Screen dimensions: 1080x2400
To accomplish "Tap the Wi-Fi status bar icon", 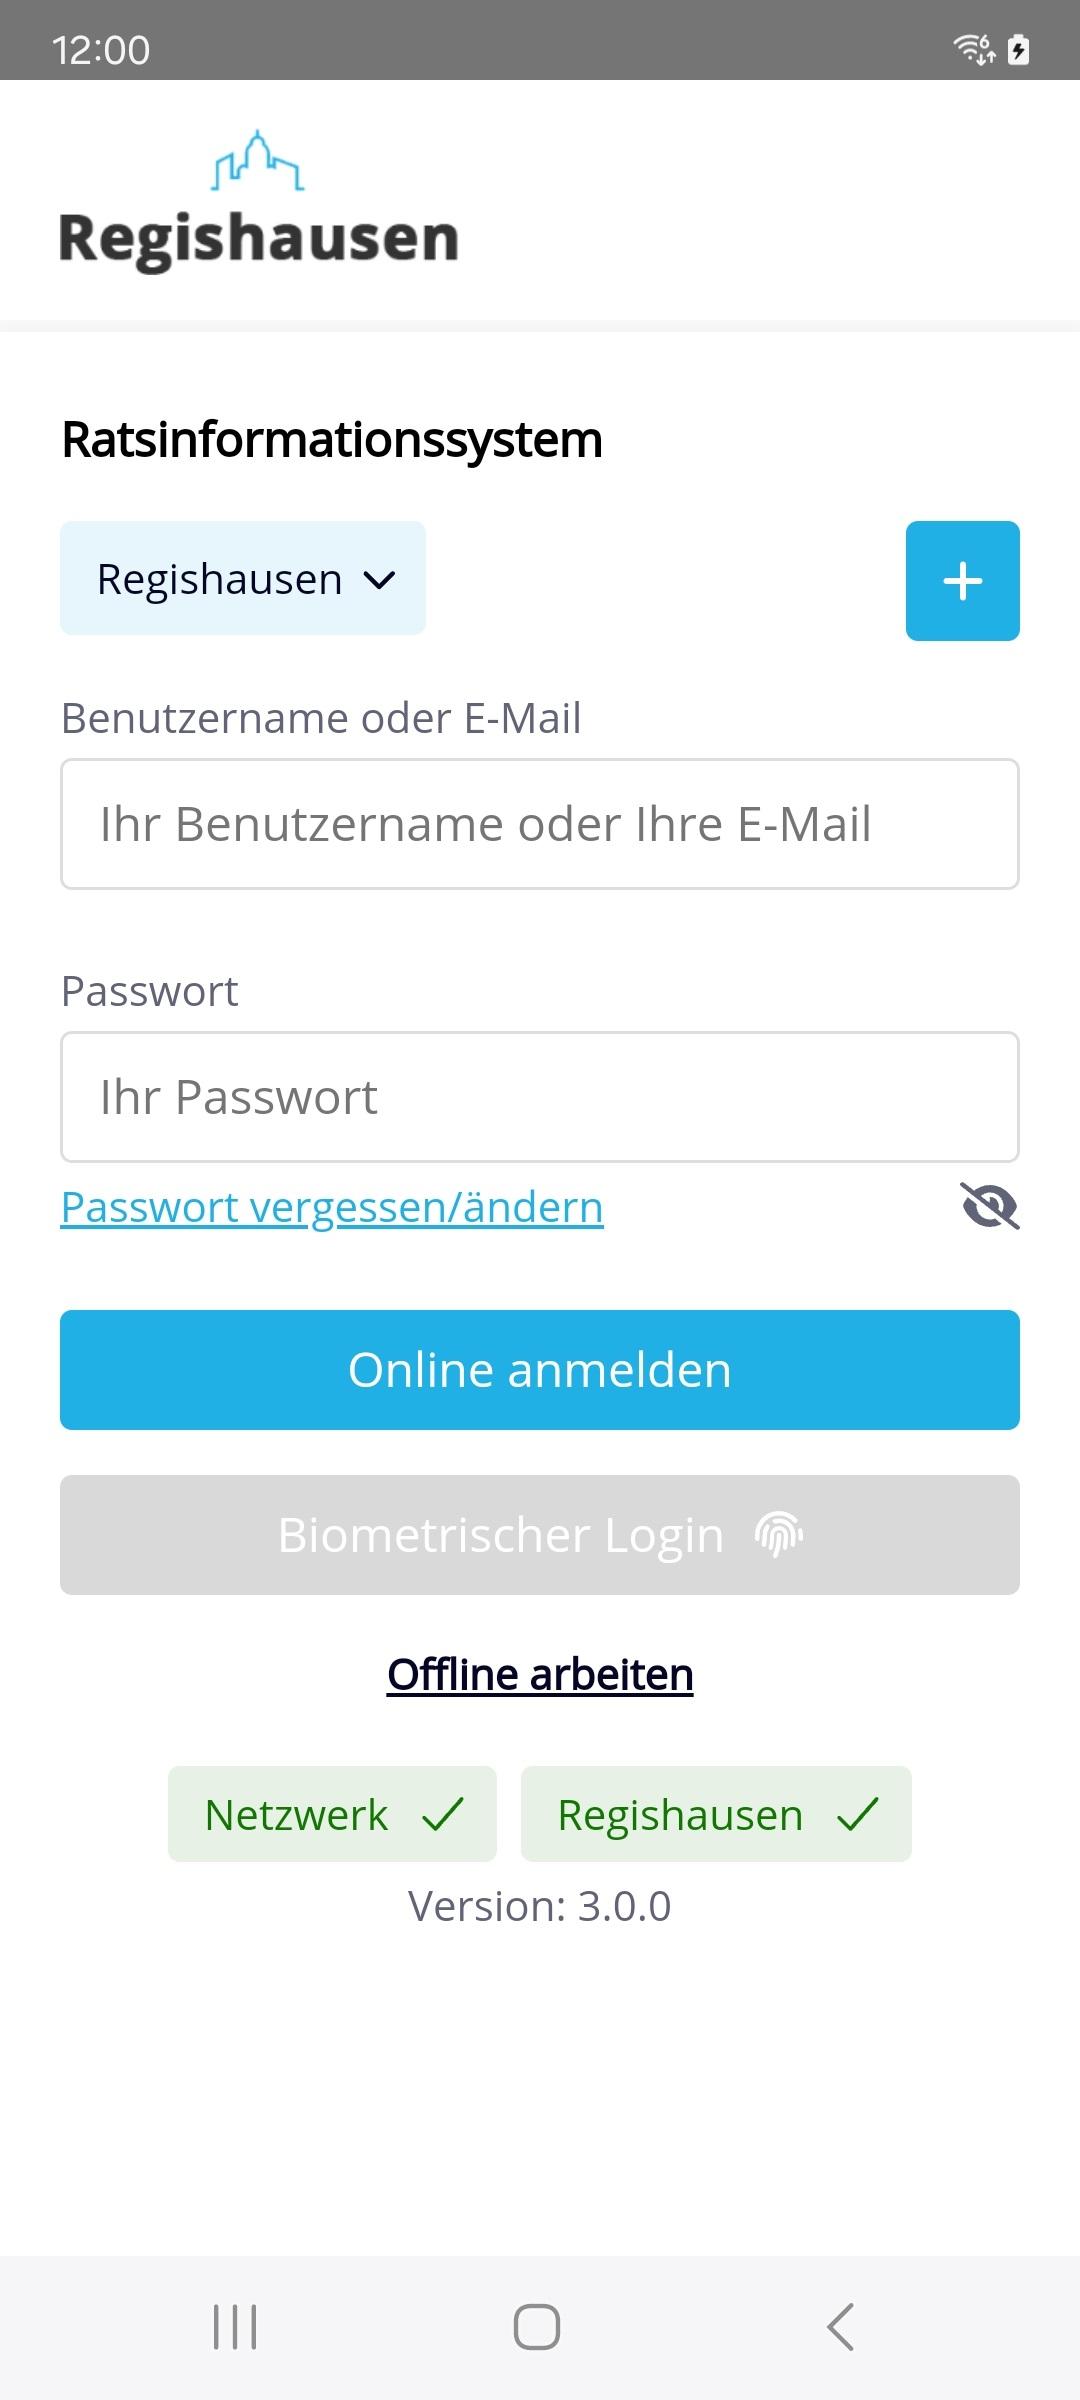I will [x=973, y=48].
